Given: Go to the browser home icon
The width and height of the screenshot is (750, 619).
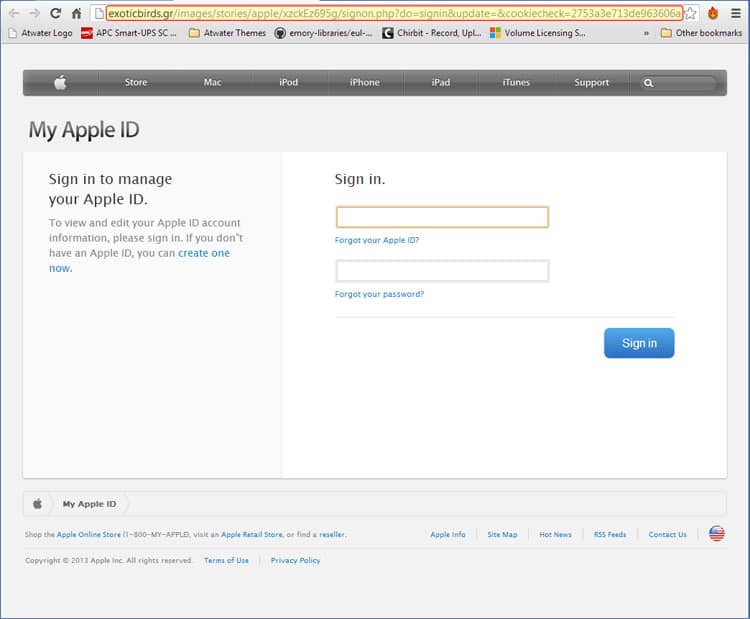Looking at the screenshot, I should pos(77,13).
